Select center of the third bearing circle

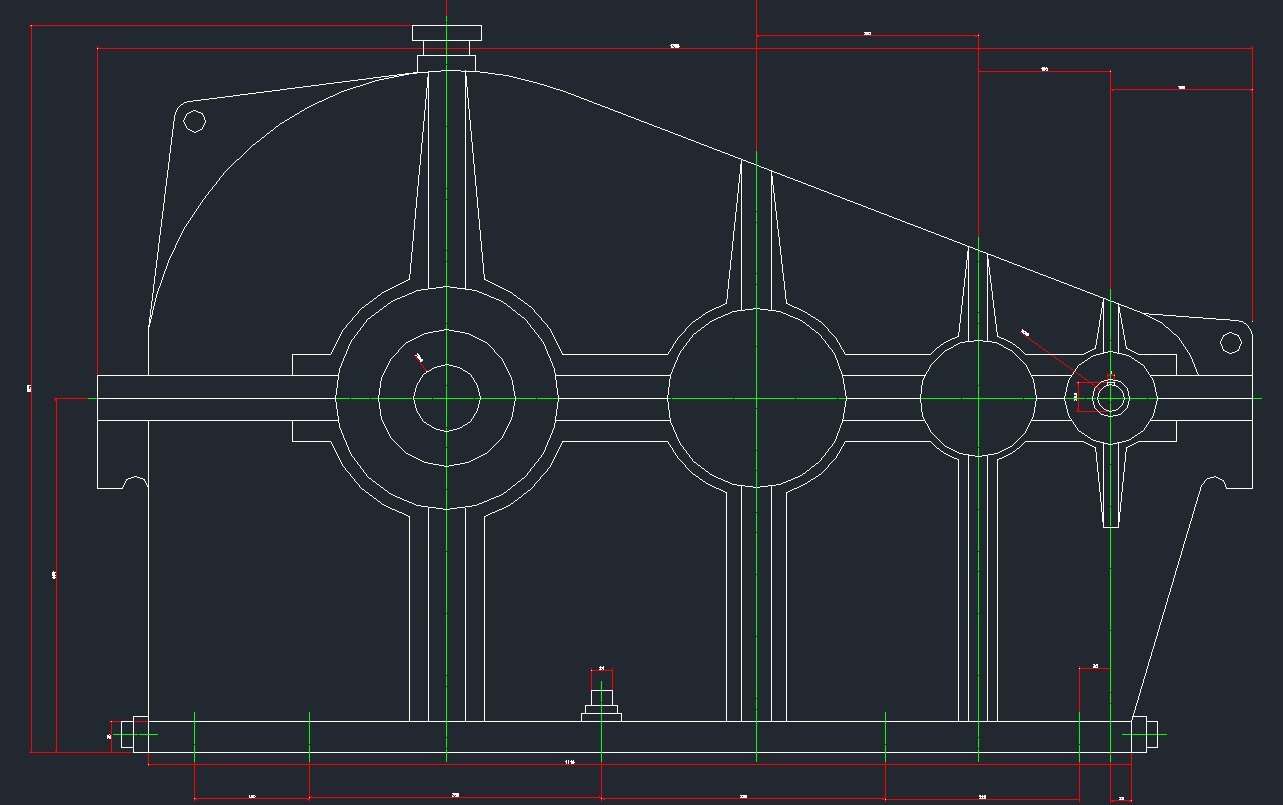pyautogui.click(x=978, y=398)
